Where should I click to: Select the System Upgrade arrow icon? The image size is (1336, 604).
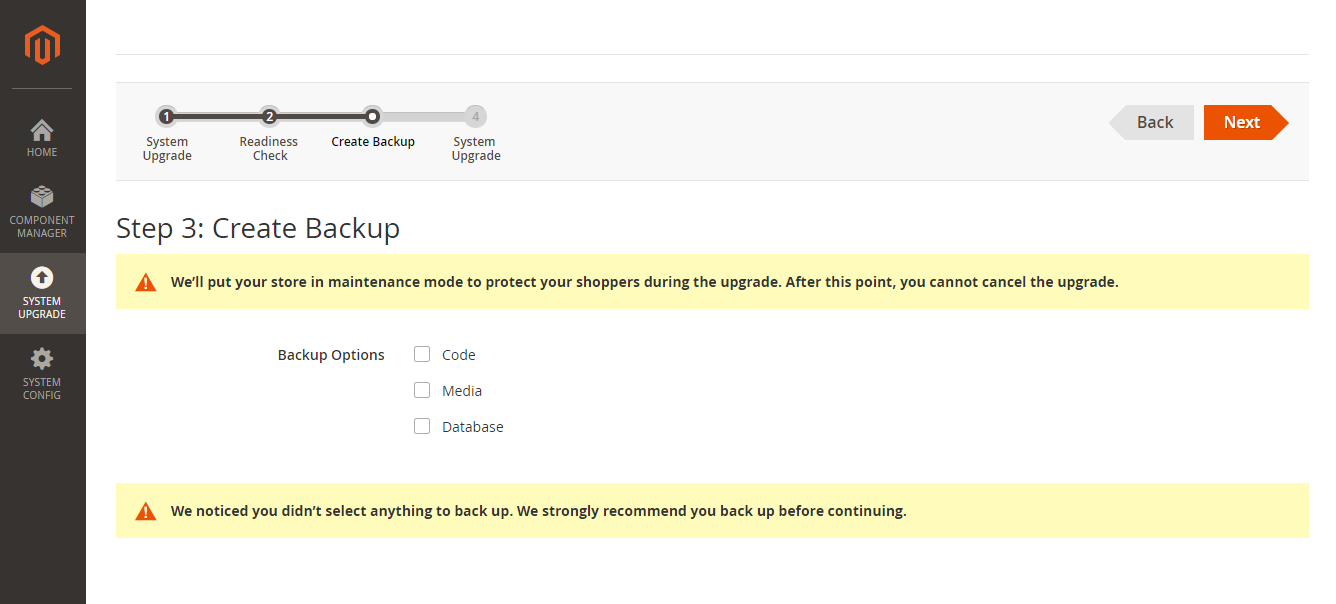[x=42, y=277]
